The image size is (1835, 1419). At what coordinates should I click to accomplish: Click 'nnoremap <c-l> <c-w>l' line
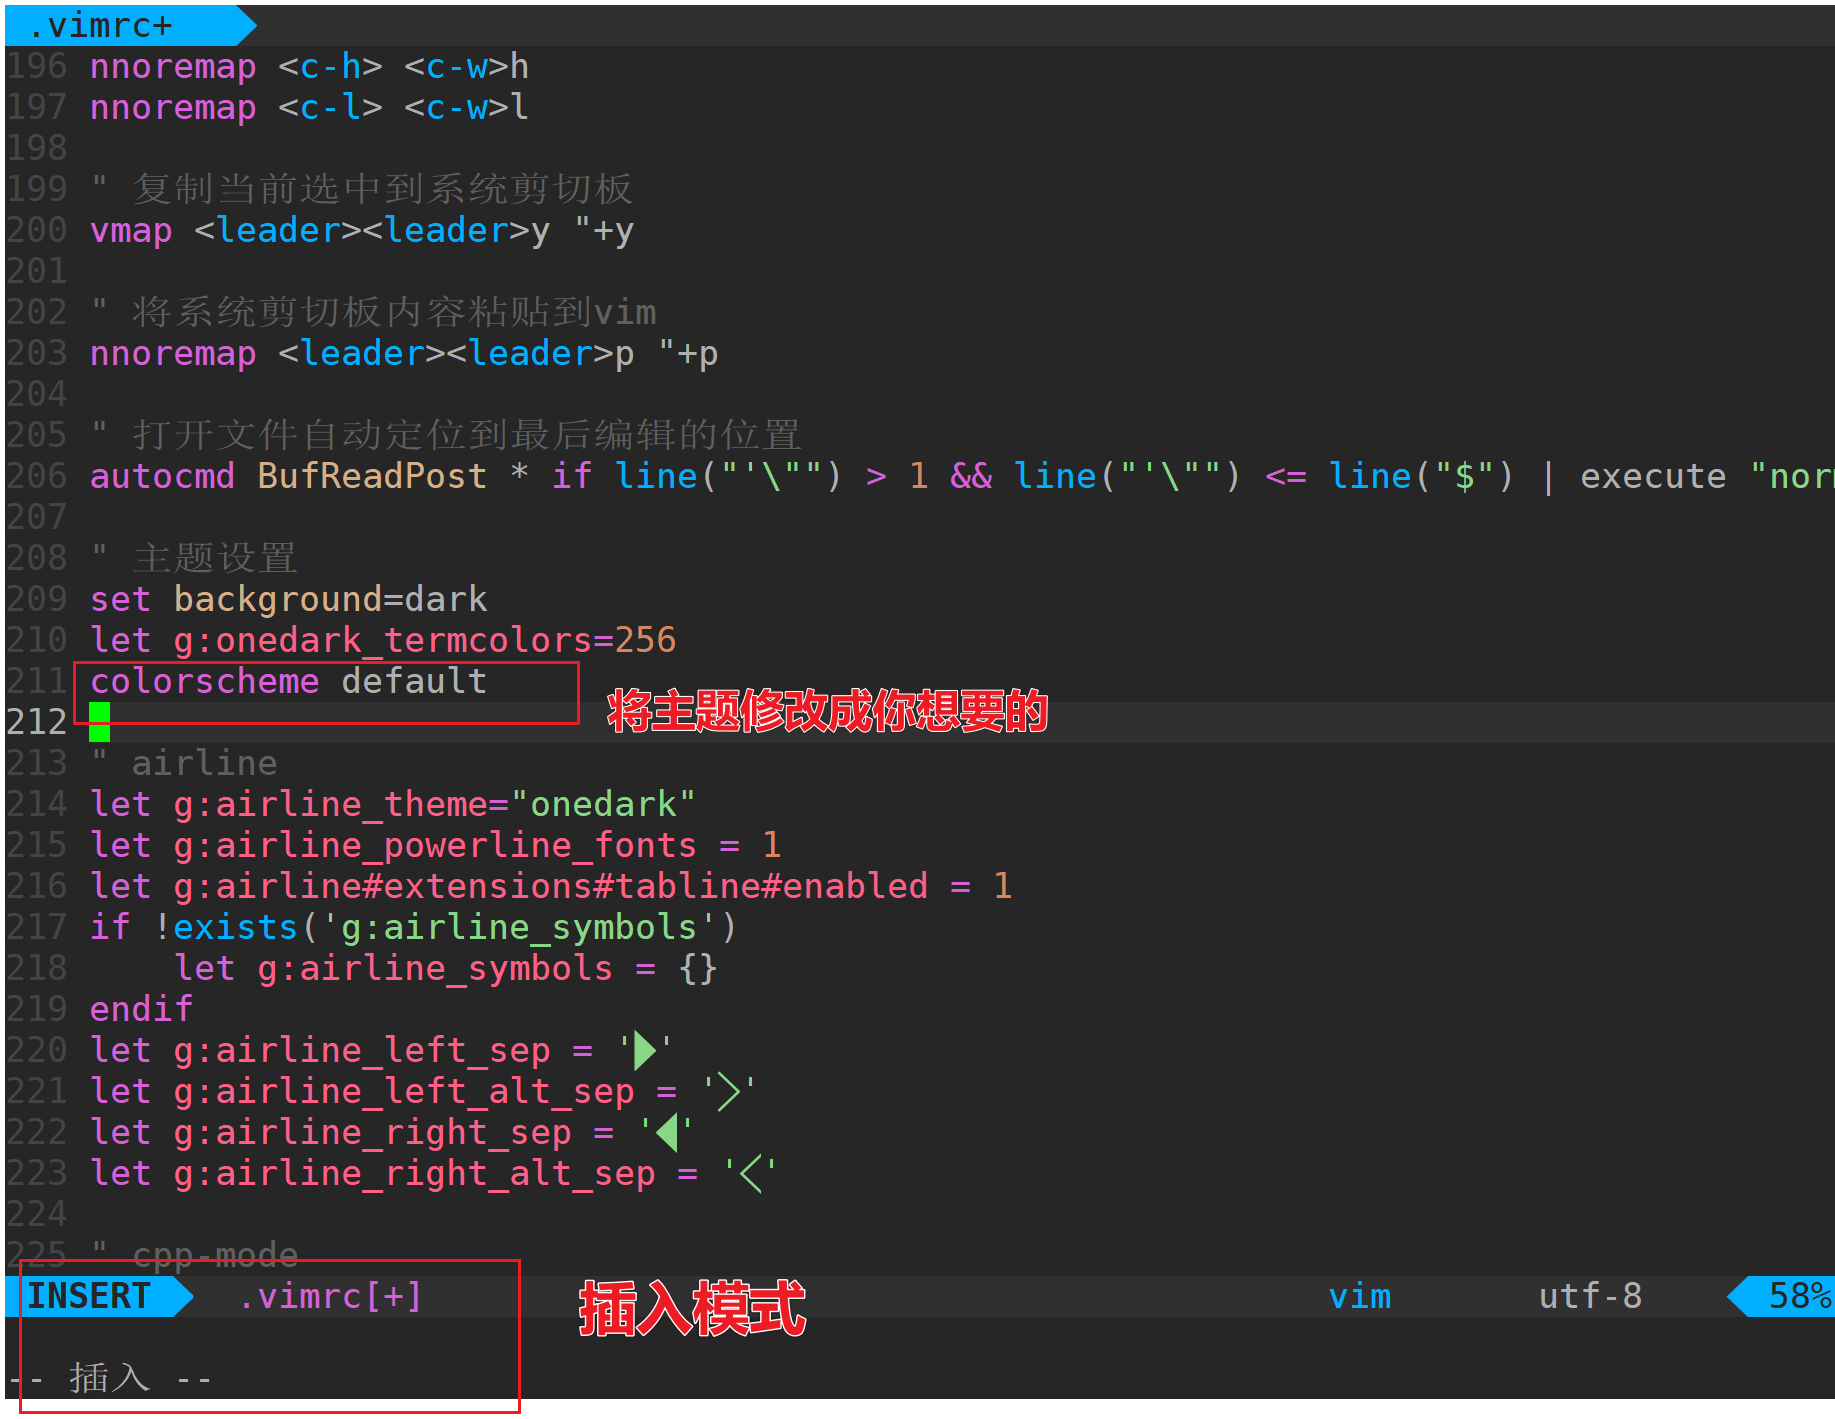[309, 107]
